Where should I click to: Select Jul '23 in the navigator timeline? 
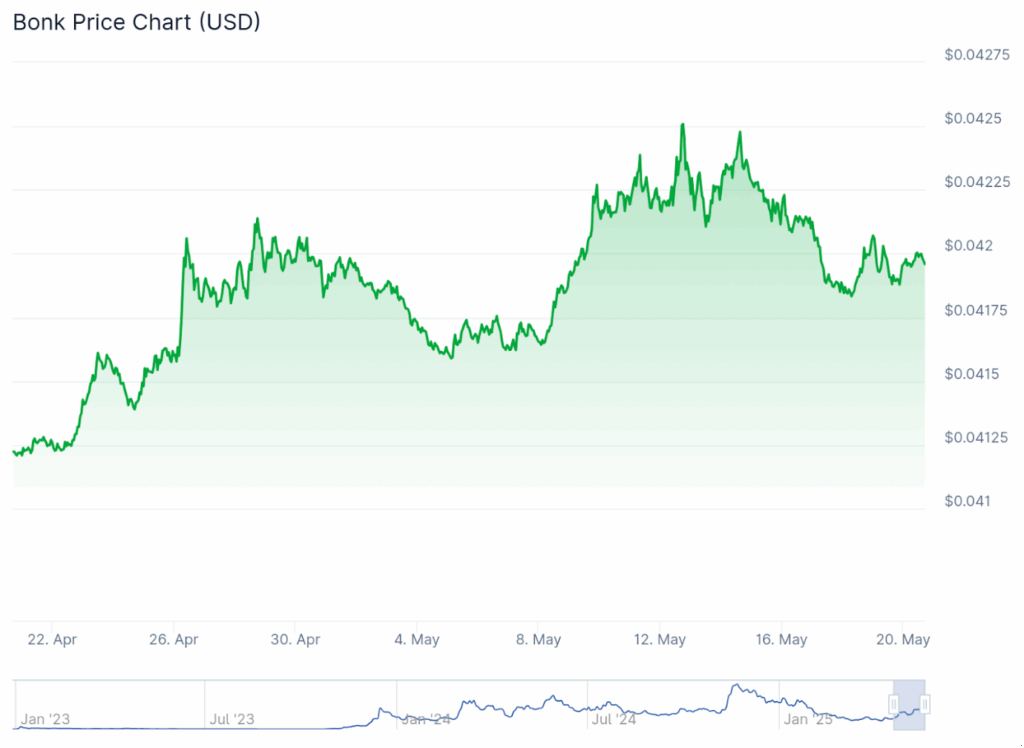(x=231, y=718)
